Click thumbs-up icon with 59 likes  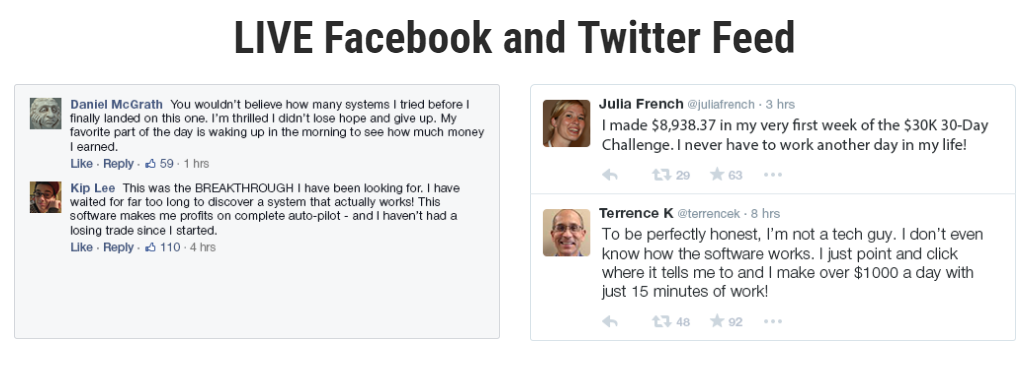(150, 164)
